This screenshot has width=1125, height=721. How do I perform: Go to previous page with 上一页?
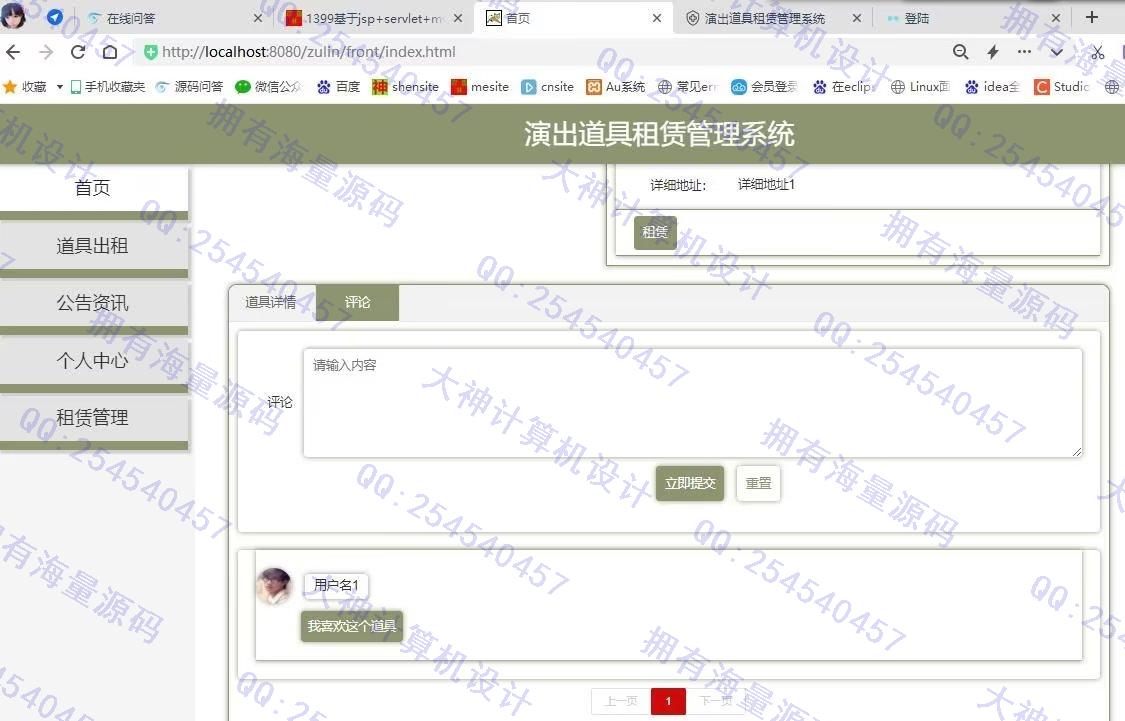point(621,701)
